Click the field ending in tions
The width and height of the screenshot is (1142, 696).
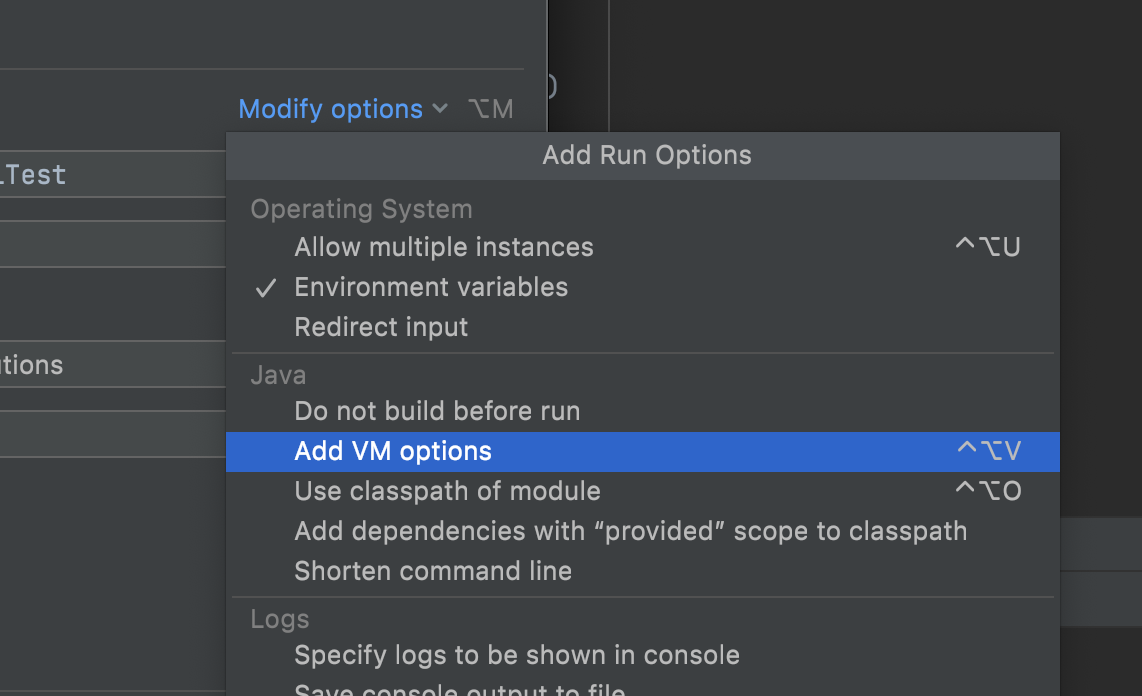click(x=113, y=364)
